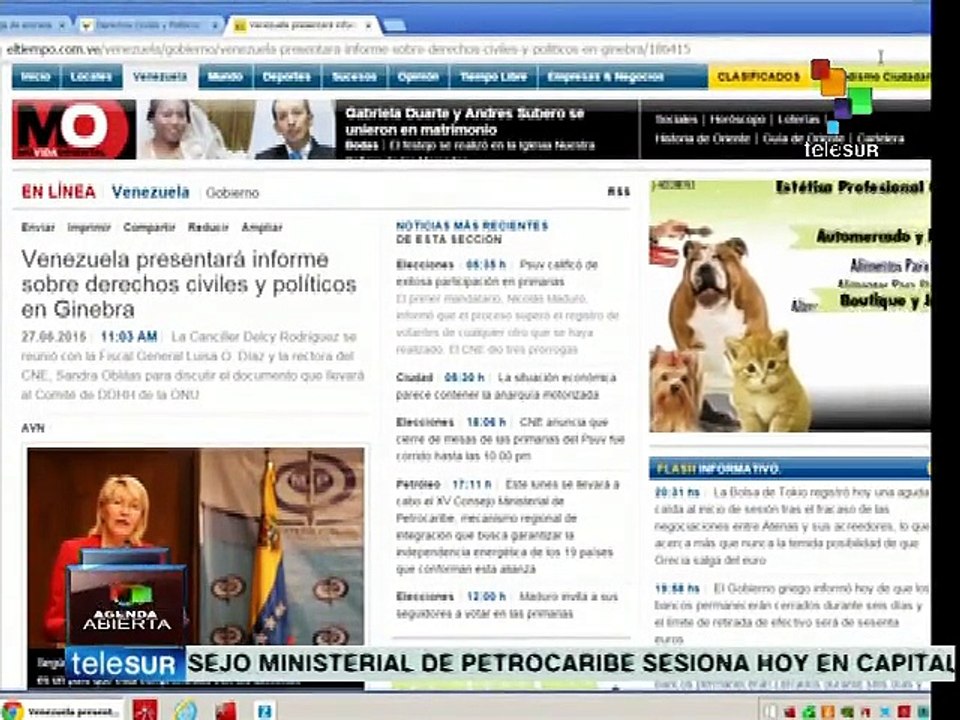Open Maduro invita a votar news item

[507, 605]
